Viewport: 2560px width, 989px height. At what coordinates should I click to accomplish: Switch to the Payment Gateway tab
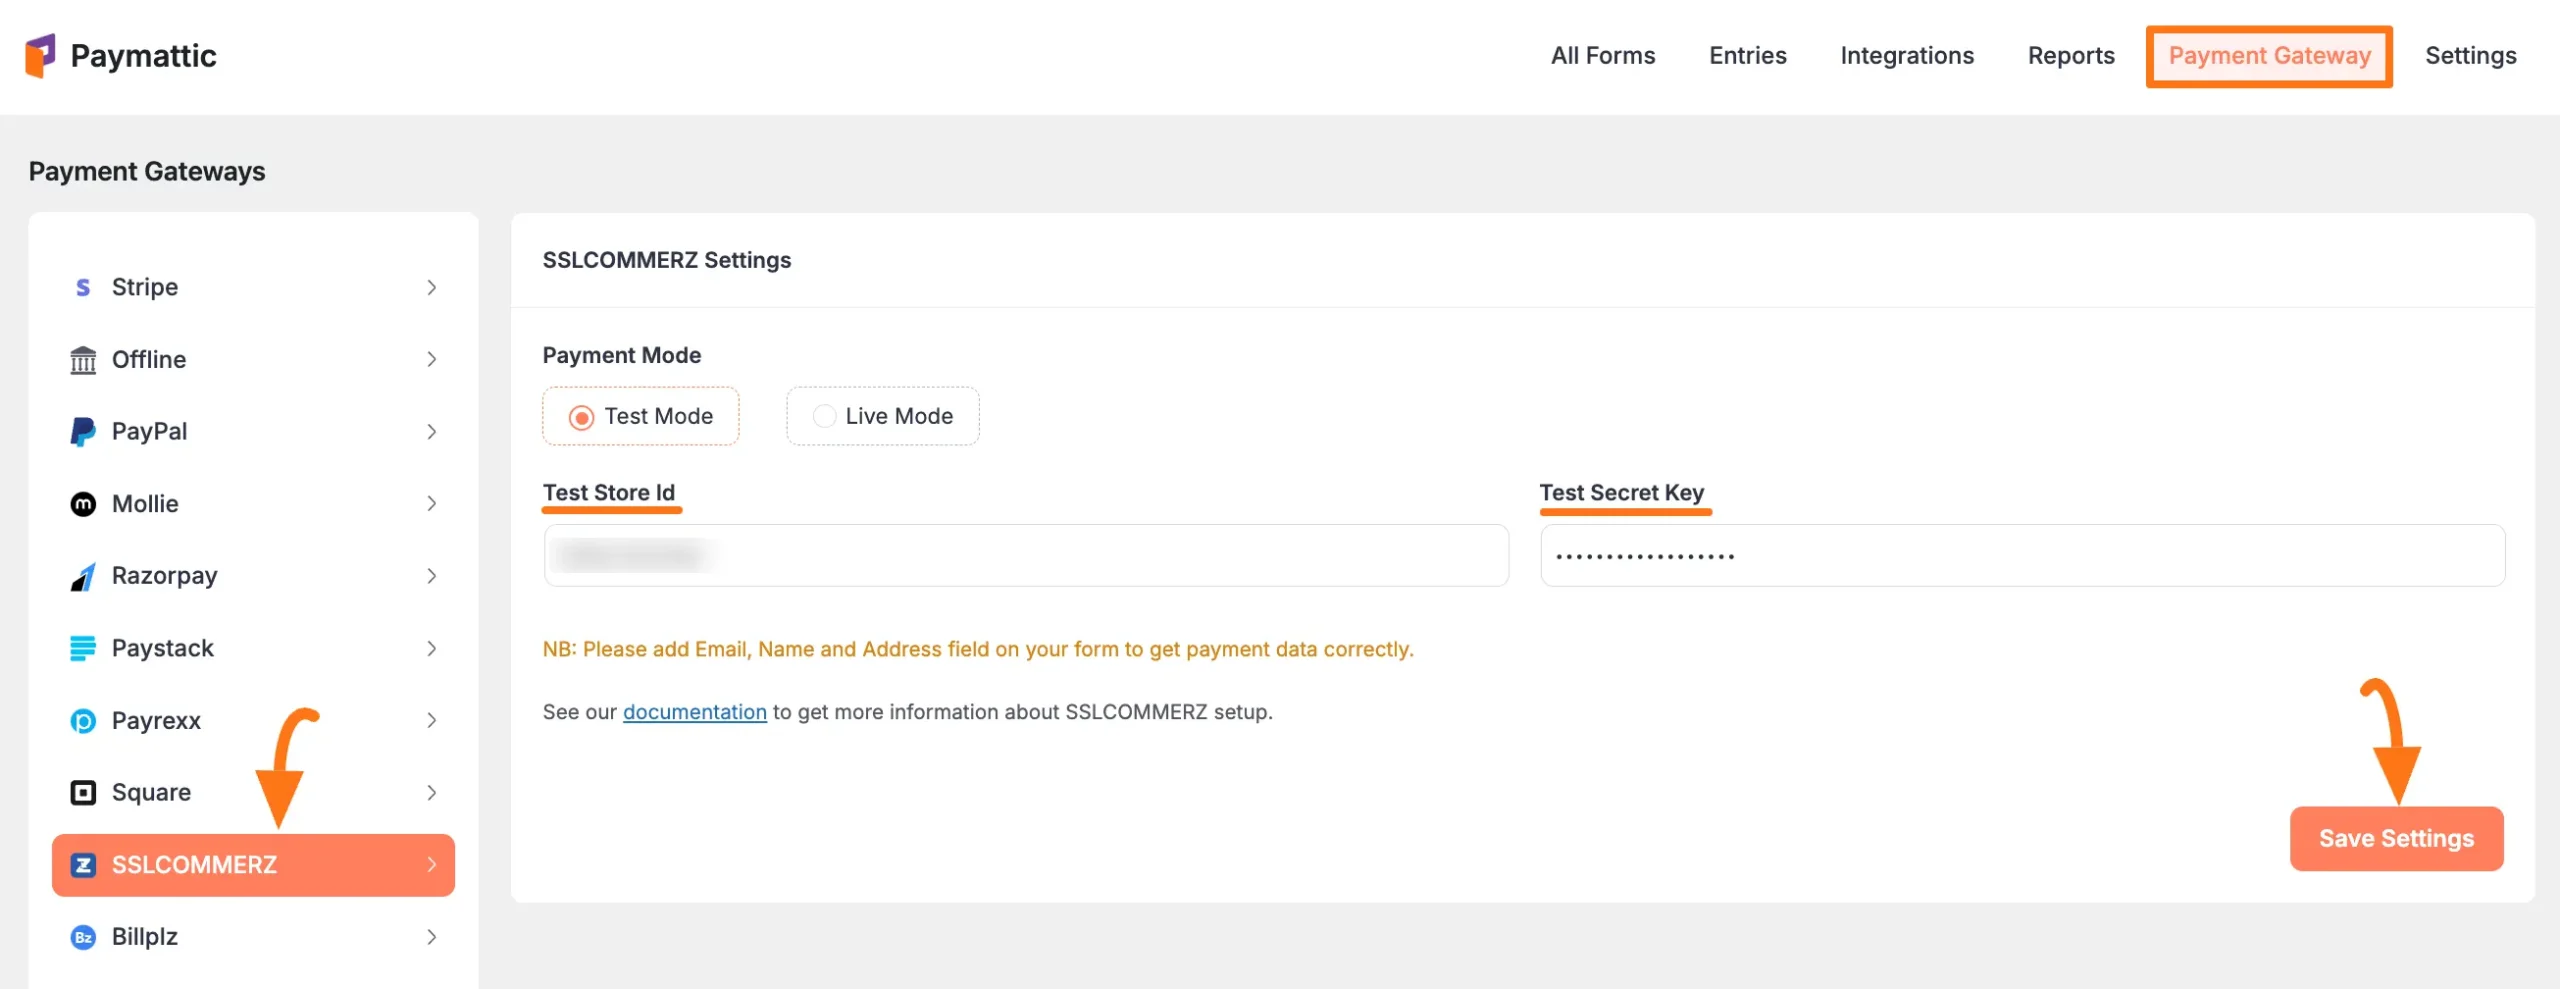pyautogui.click(x=2269, y=56)
